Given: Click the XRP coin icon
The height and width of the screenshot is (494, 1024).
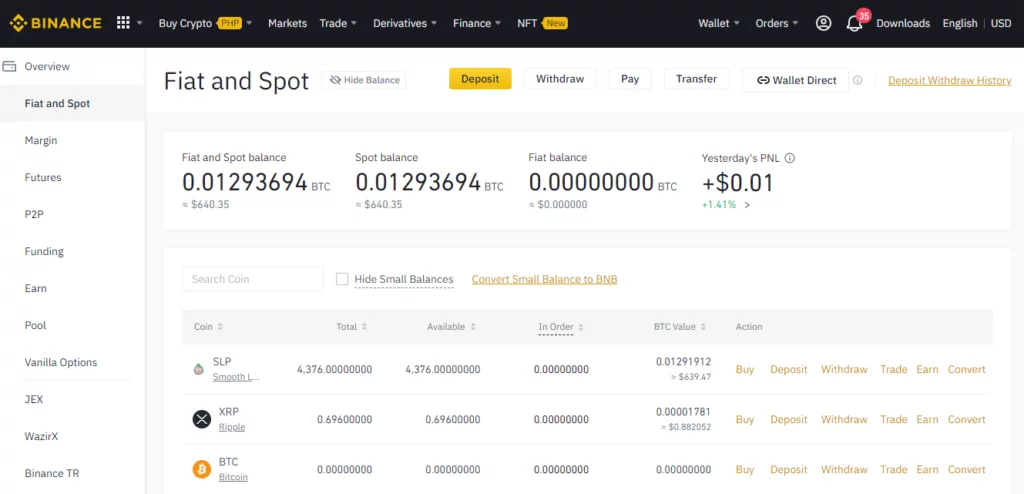Looking at the screenshot, I should click(x=202, y=420).
